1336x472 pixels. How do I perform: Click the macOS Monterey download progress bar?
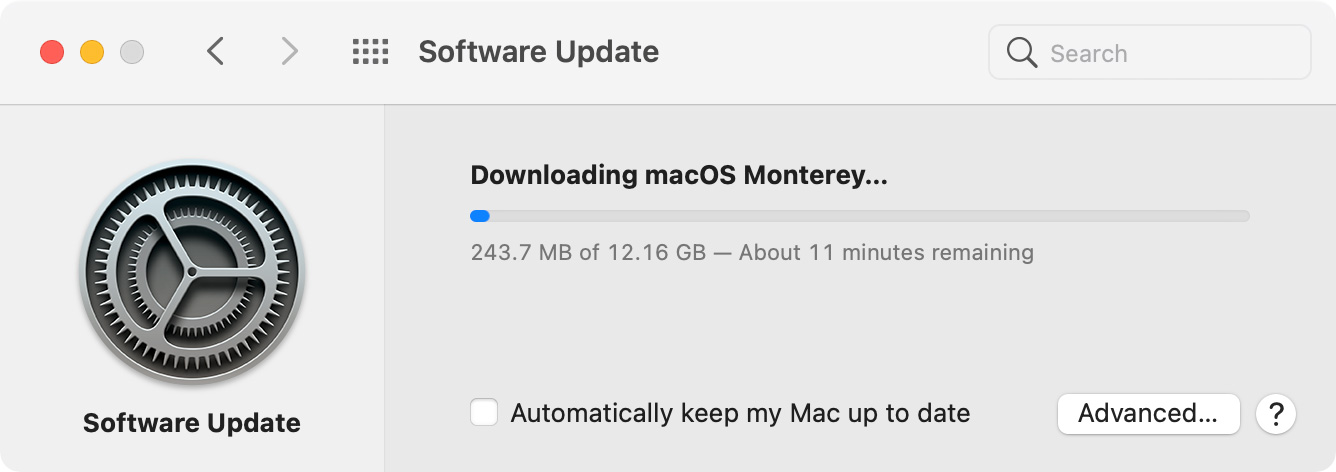click(x=860, y=216)
